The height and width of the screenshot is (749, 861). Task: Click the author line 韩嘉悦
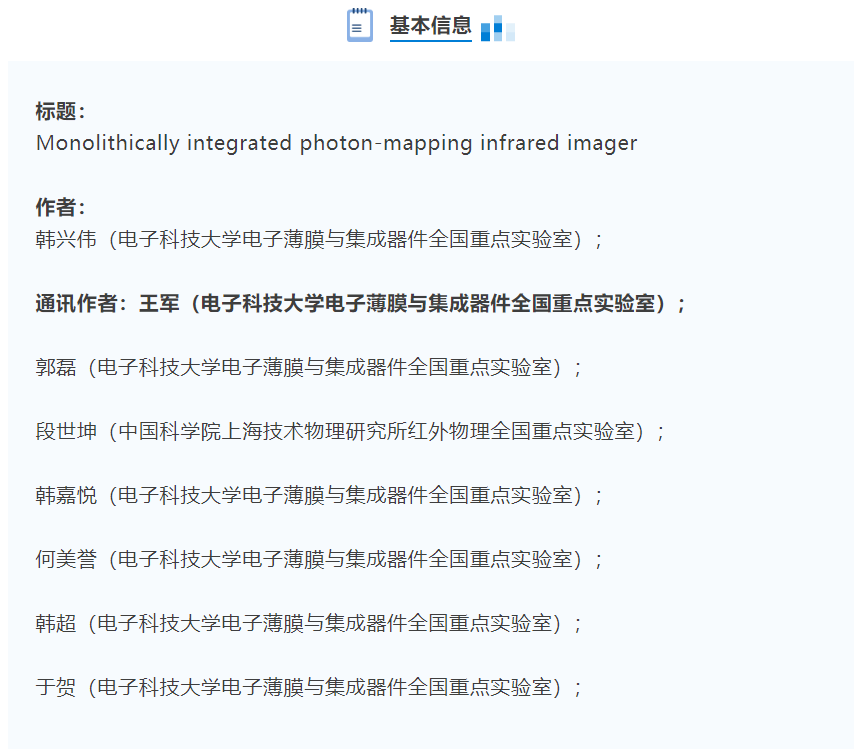[319, 495]
